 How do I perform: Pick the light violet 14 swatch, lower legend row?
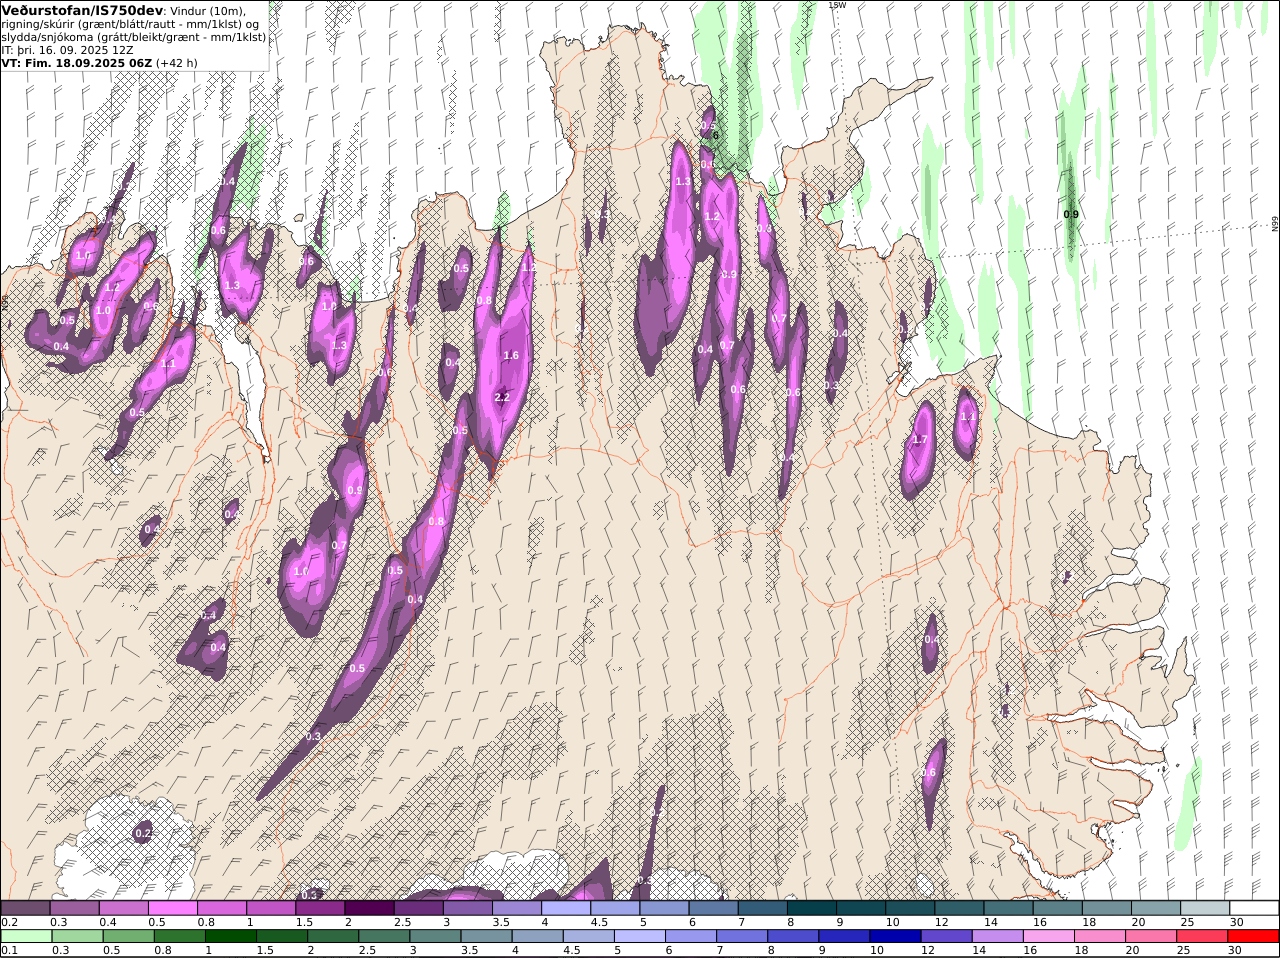(x=998, y=936)
